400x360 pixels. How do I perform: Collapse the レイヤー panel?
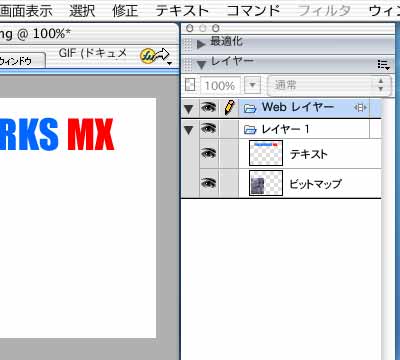pos(201,64)
